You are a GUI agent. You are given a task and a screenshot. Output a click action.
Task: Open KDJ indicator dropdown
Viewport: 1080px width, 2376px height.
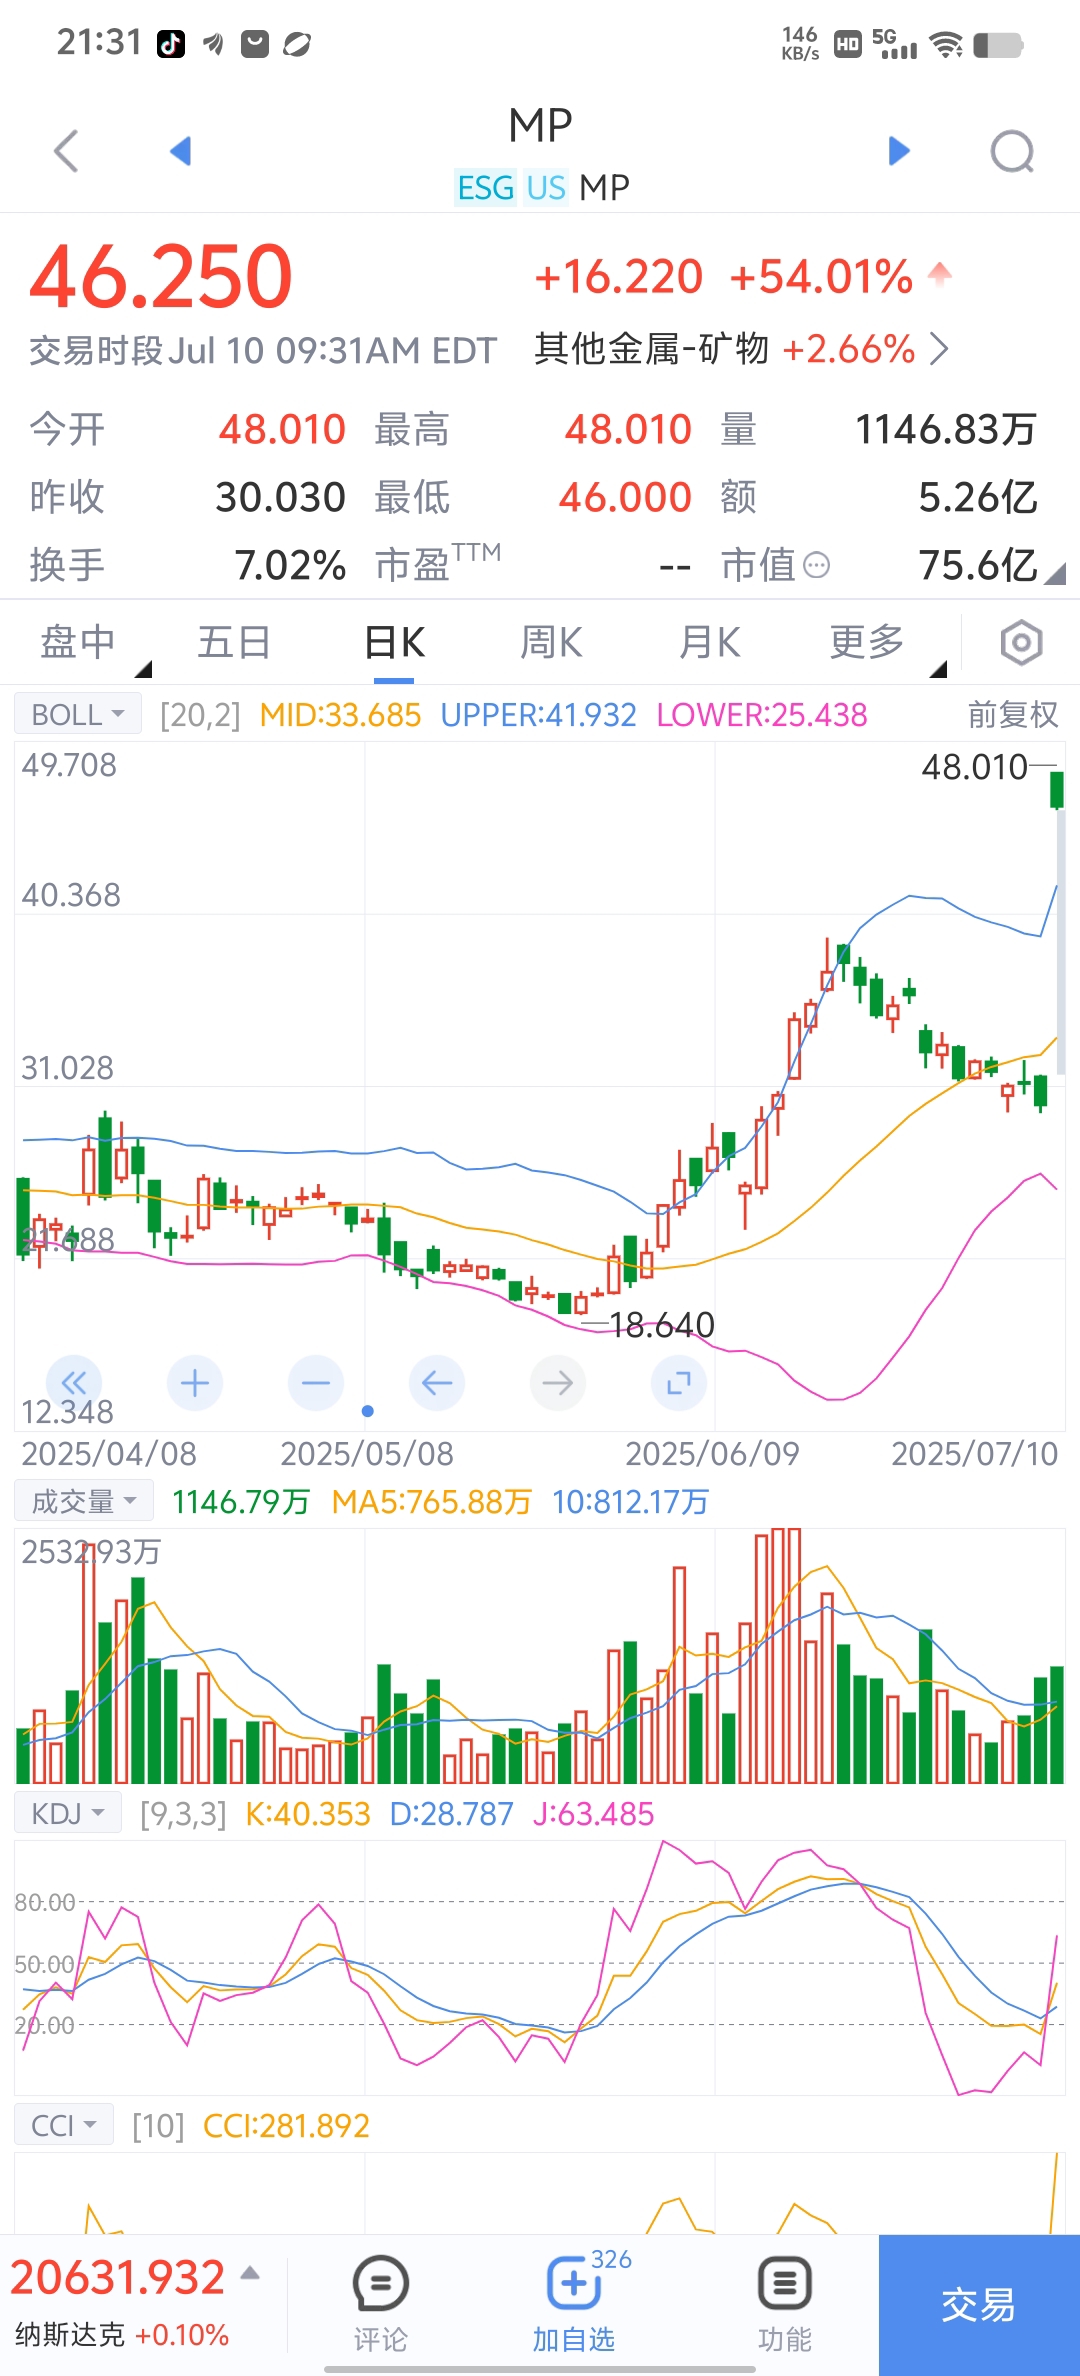tap(68, 1813)
